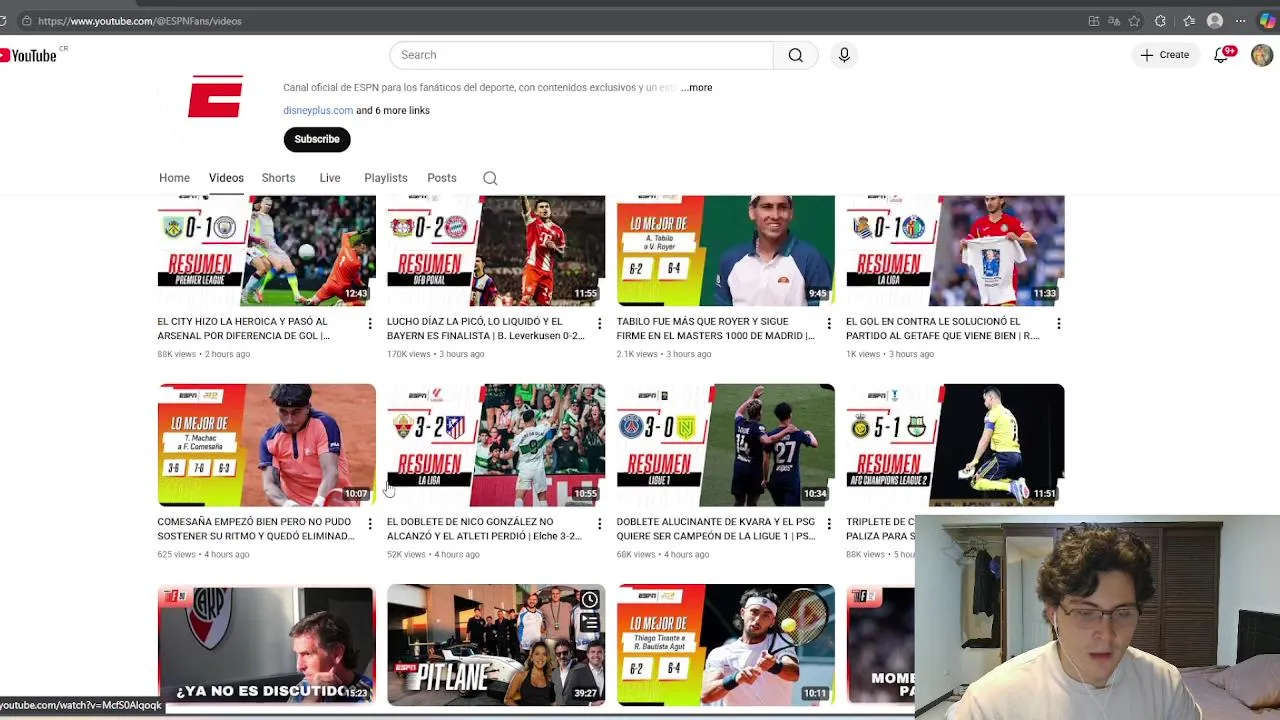Open options menu for El Gol En Contra video
This screenshot has height=720, width=1280.
coord(1058,323)
